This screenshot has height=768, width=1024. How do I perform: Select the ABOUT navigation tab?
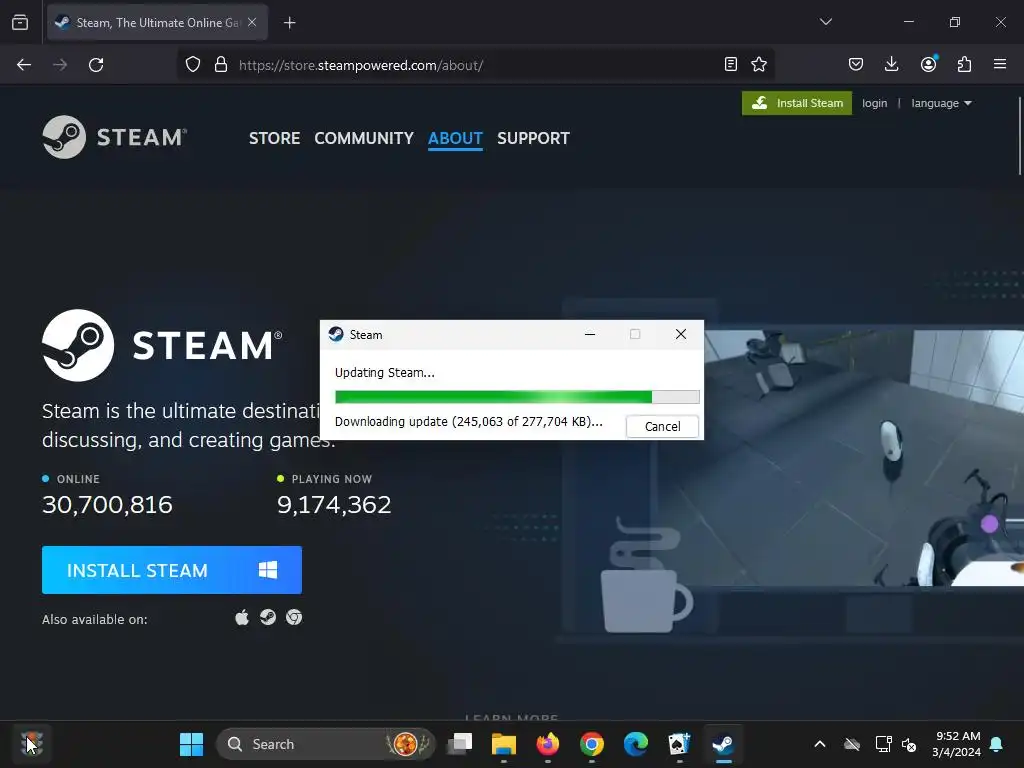[x=455, y=138]
